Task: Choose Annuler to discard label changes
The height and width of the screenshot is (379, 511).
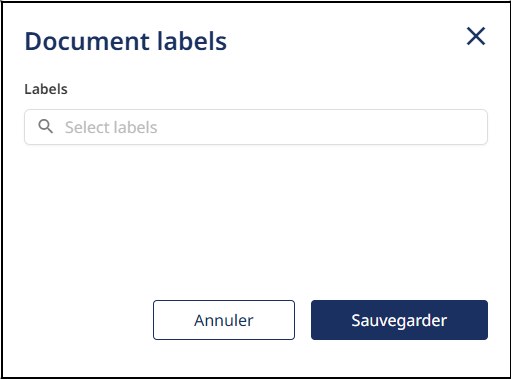Action: click(224, 320)
